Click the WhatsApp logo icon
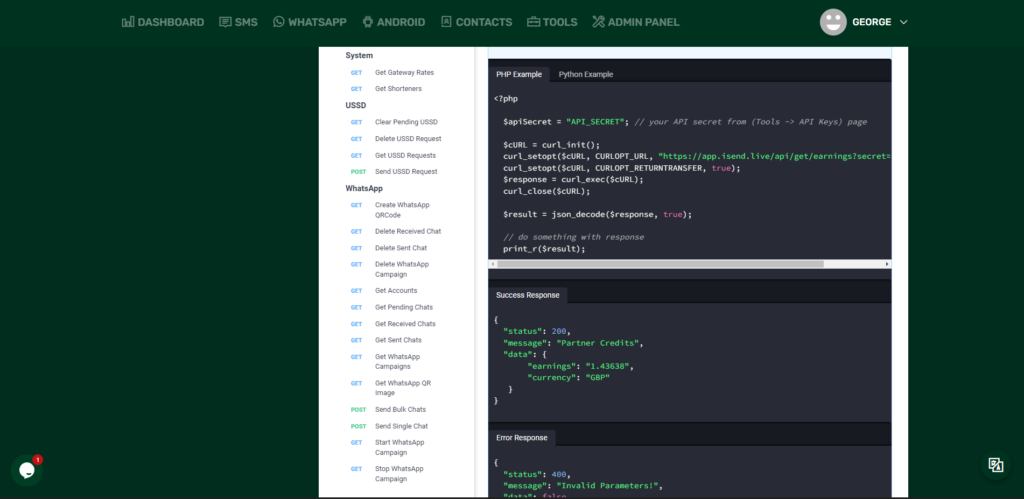Viewport: 1024px width, 499px height. click(x=279, y=22)
